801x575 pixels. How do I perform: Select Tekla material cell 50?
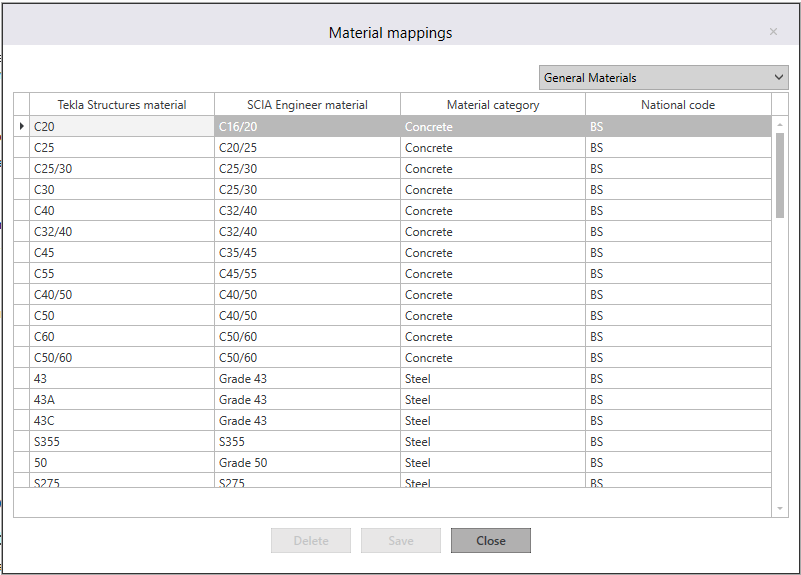point(122,462)
